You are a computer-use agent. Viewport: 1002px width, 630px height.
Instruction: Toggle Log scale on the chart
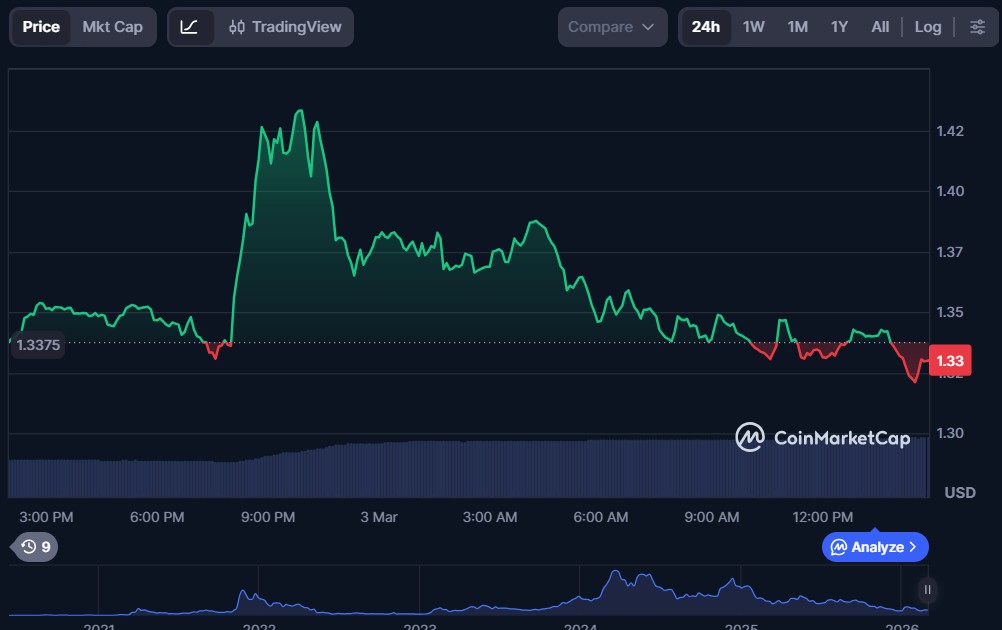pos(927,27)
